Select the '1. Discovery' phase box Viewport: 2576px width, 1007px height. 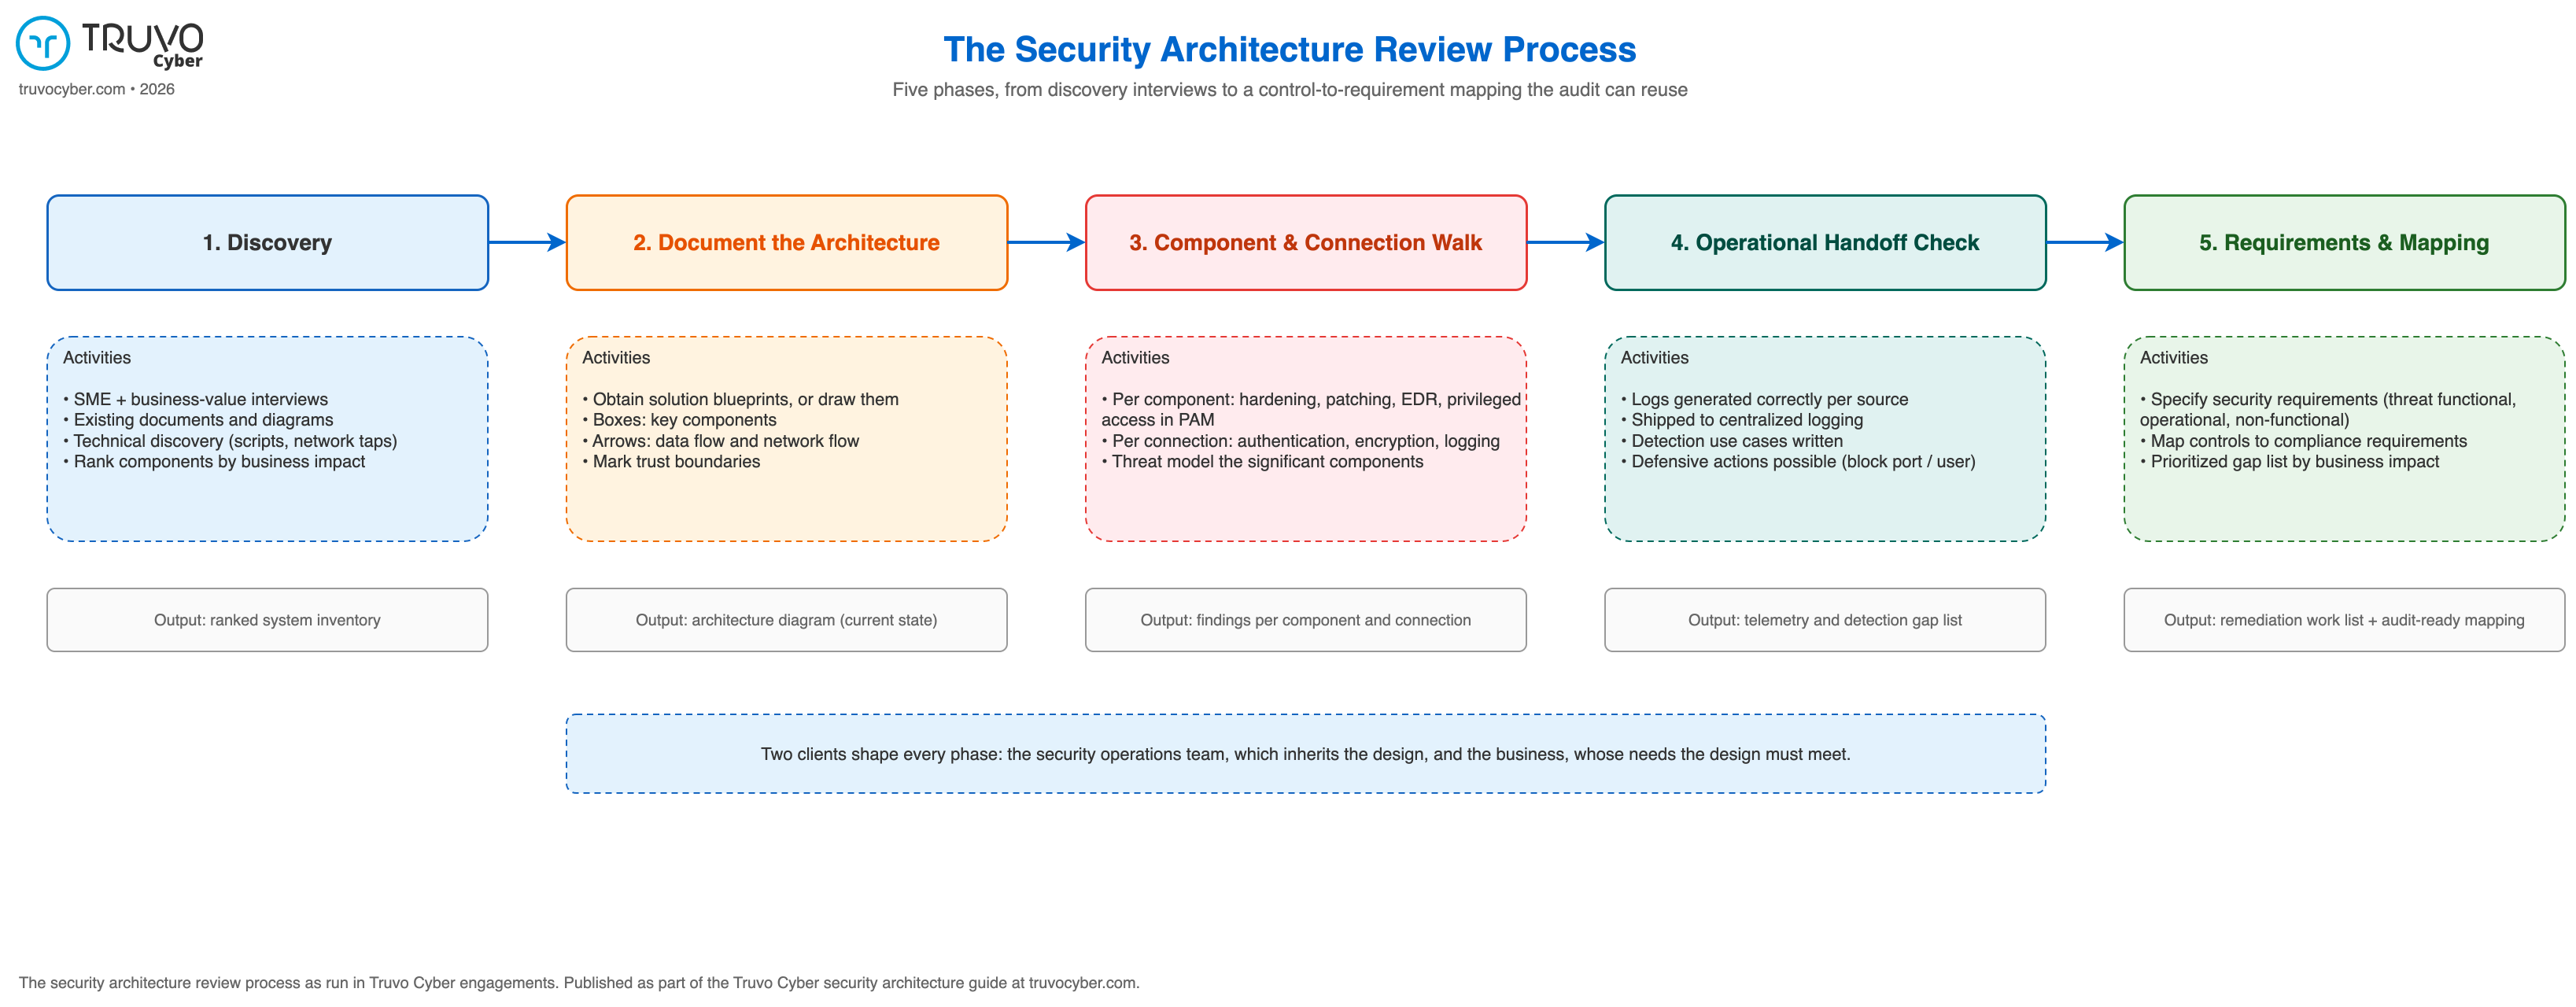point(267,243)
